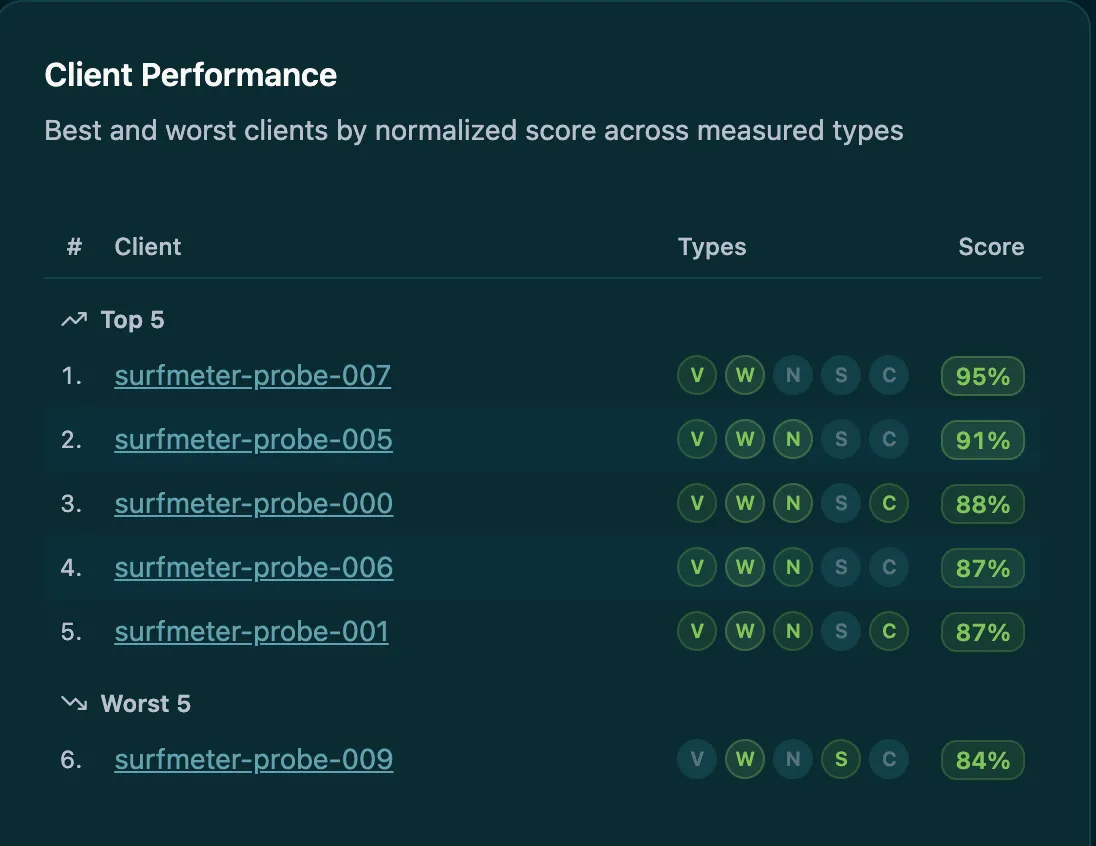Click the C type badge for probe-005
The image size is (1096, 846).
[x=889, y=439]
